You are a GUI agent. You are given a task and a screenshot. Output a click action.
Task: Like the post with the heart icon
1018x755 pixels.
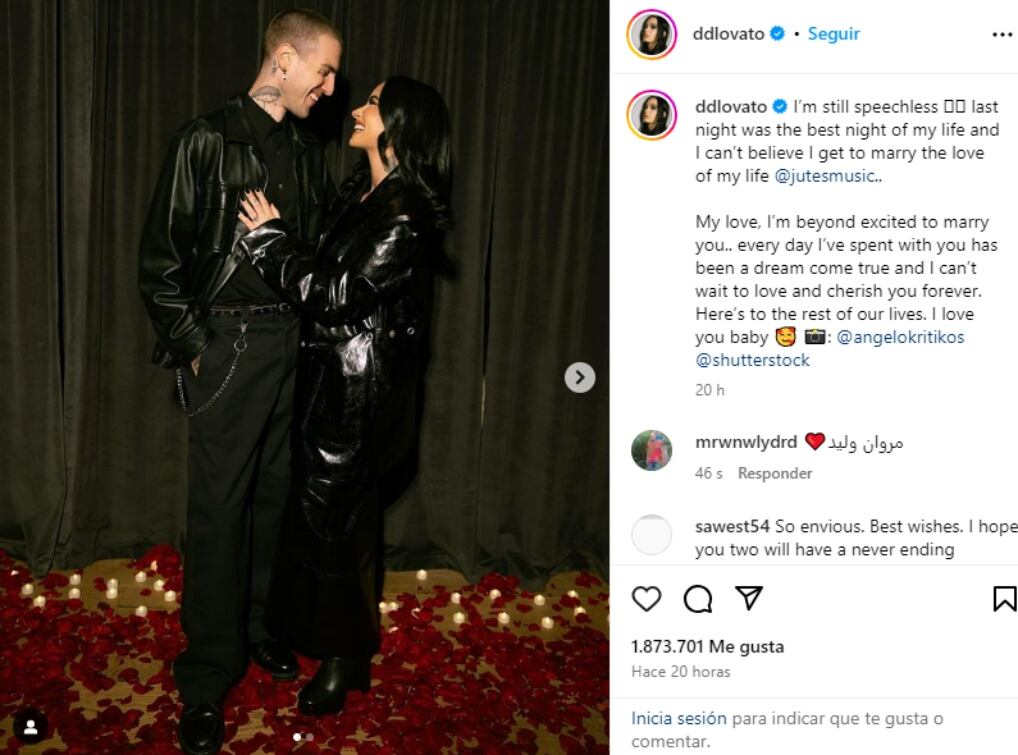(x=646, y=599)
